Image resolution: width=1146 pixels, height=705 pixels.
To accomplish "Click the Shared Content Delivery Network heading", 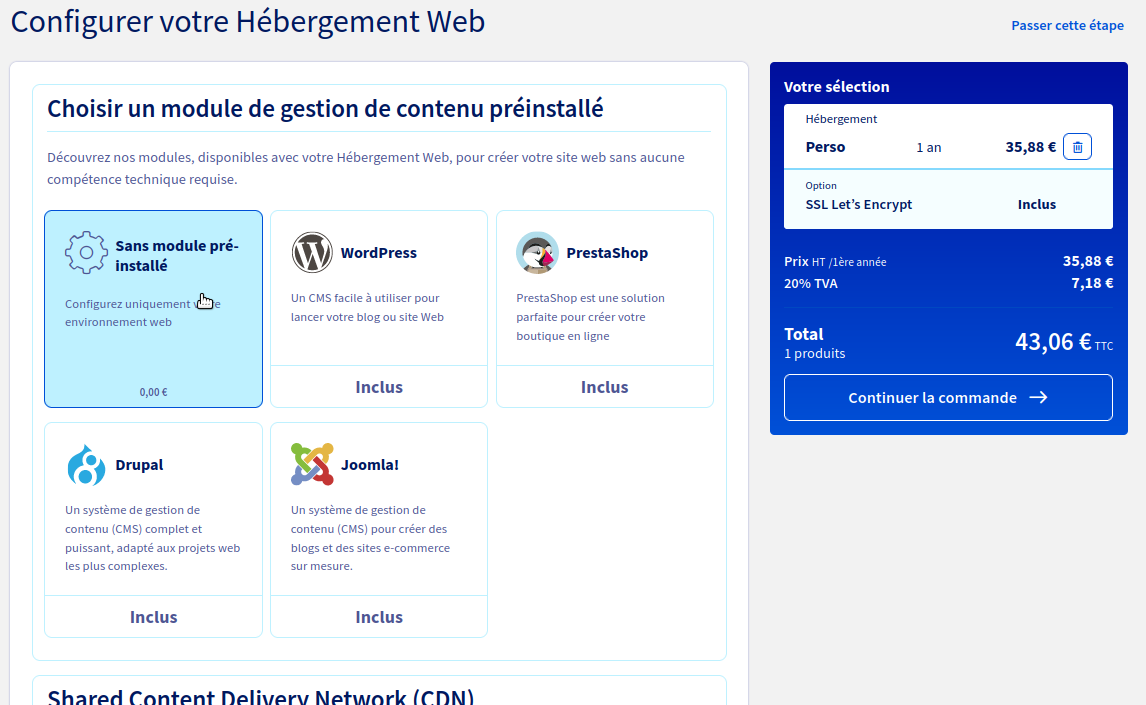I will (x=261, y=696).
